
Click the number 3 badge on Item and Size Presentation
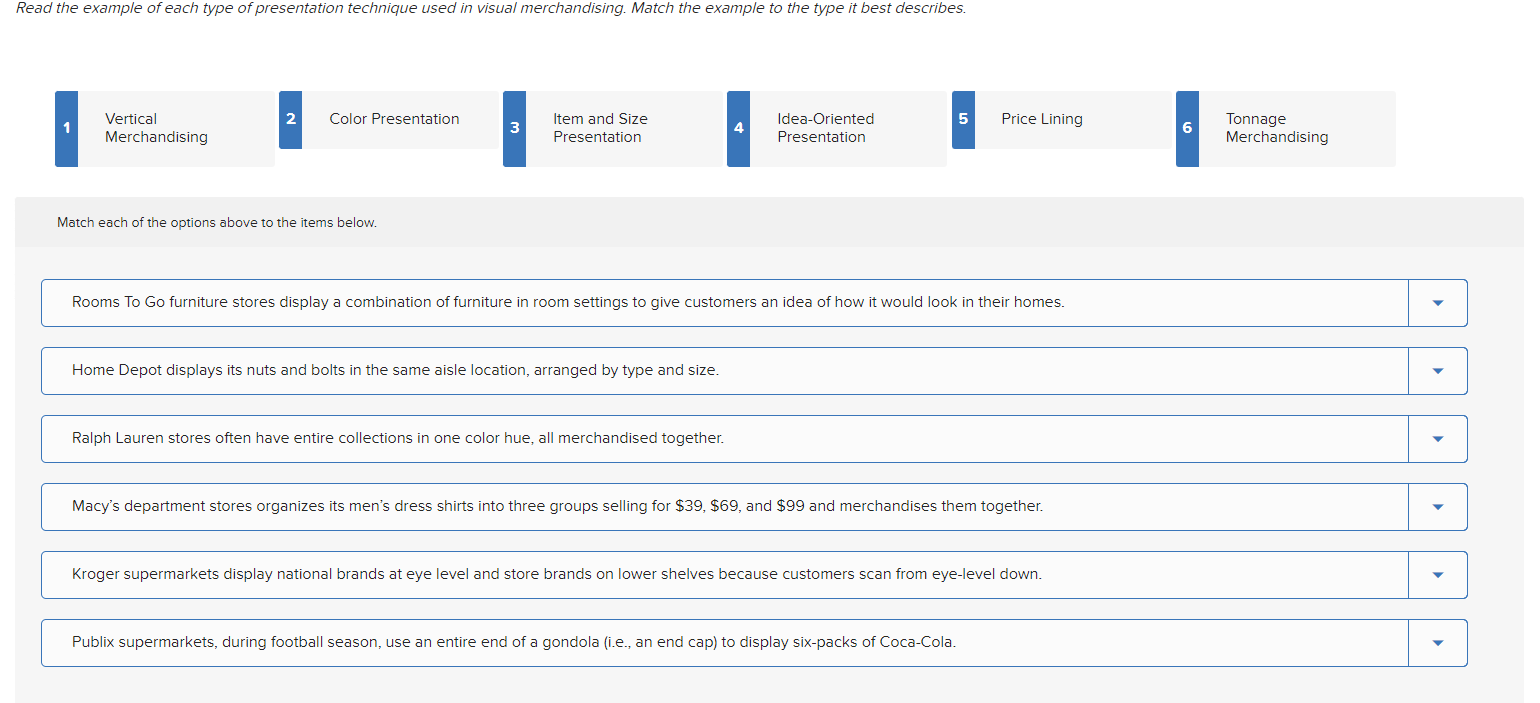514,128
